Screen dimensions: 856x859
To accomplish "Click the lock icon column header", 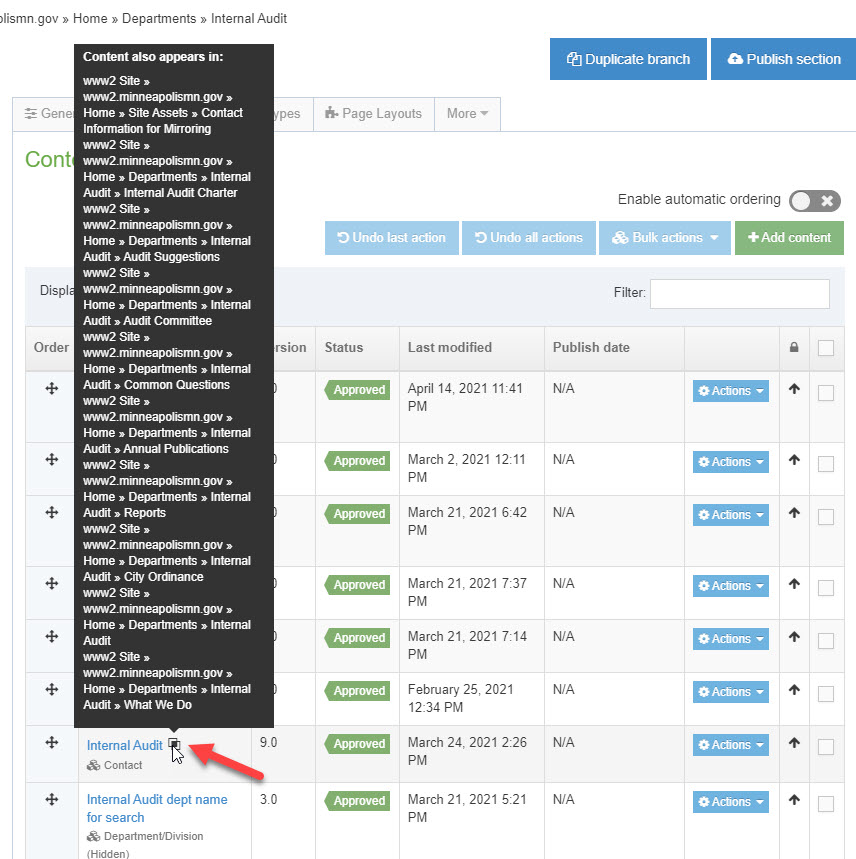I will coord(794,347).
